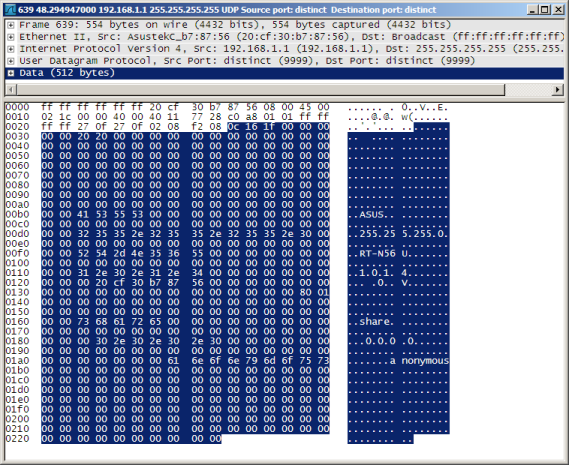The image size is (569, 465).
Task: Maximize the packet details window
Action: pyautogui.click(x=545, y=10)
